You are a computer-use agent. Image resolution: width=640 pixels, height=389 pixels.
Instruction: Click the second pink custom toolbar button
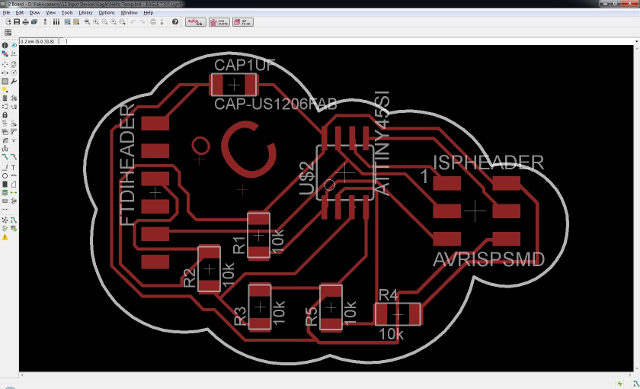[219, 22]
